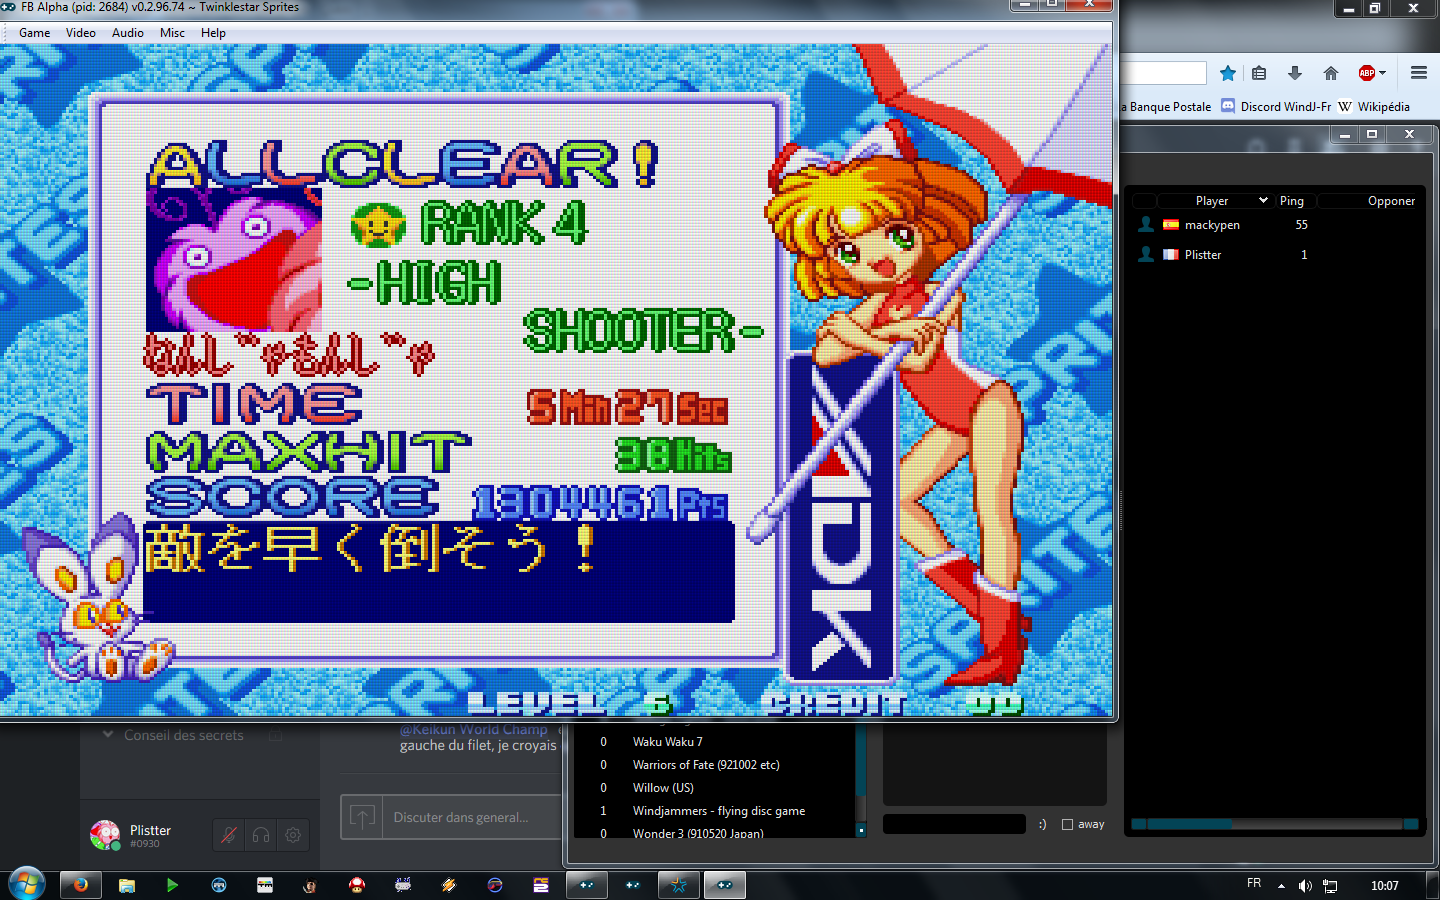Click the Adblock Plus ABP icon

[1367, 73]
